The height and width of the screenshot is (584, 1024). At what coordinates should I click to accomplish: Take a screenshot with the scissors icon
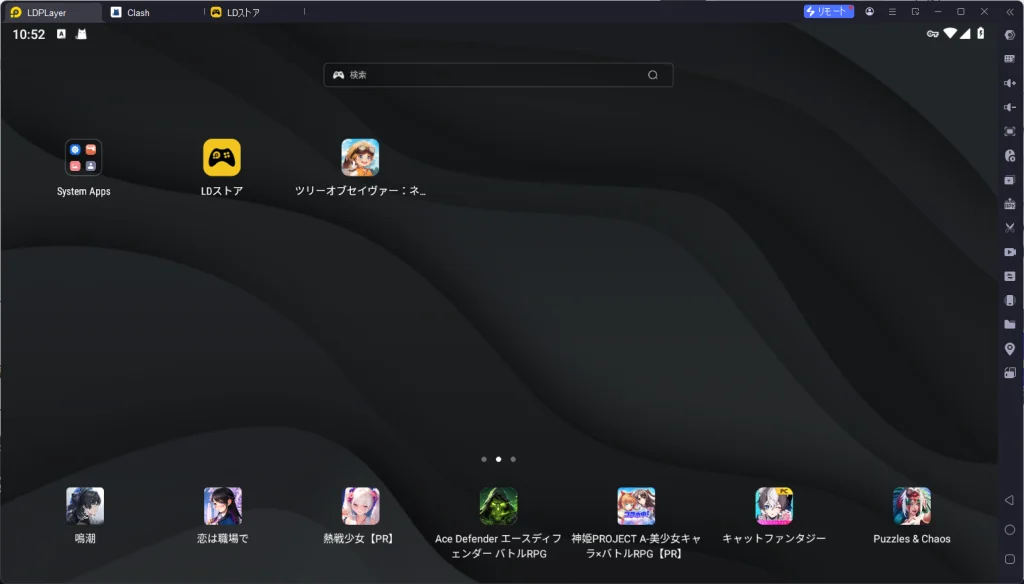[x=1010, y=228]
